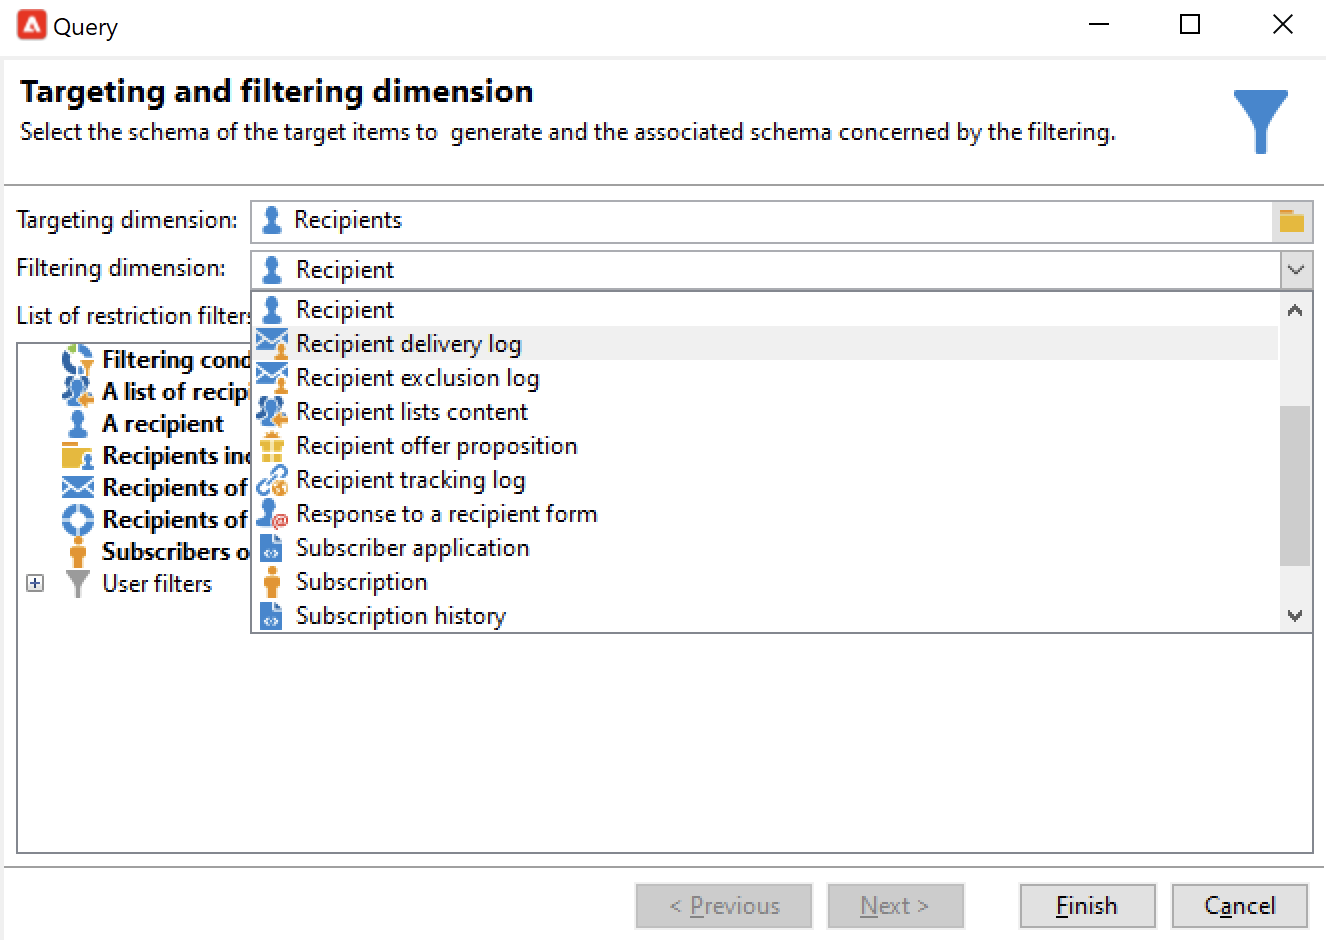Choose Subscription history in the dropdown list
Screen dimensions: 1326x940
pyautogui.click(x=401, y=616)
